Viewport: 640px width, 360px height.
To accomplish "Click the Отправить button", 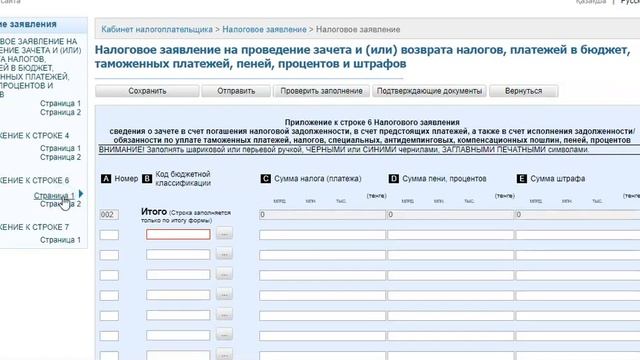I will (x=236, y=91).
